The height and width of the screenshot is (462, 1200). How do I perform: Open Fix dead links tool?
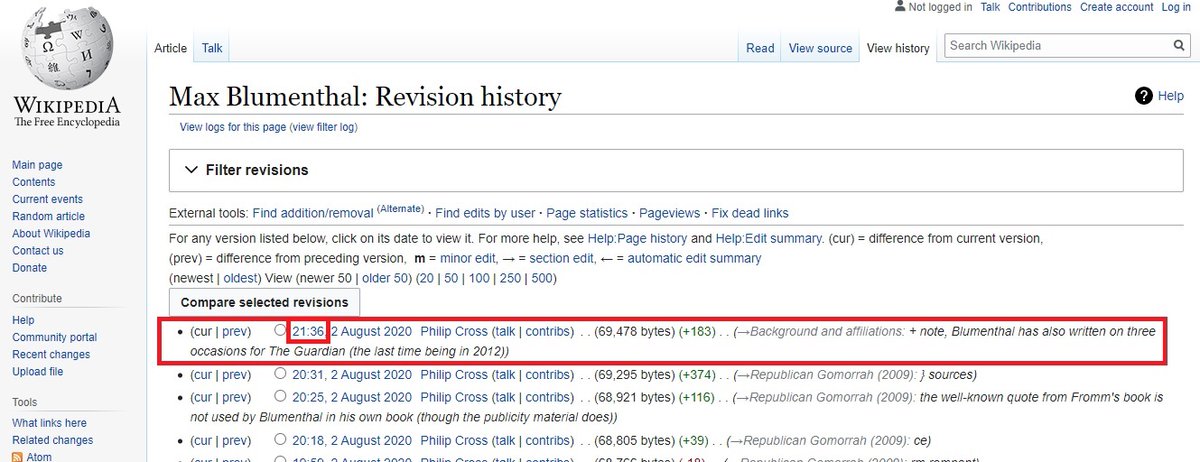[x=750, y=213]
